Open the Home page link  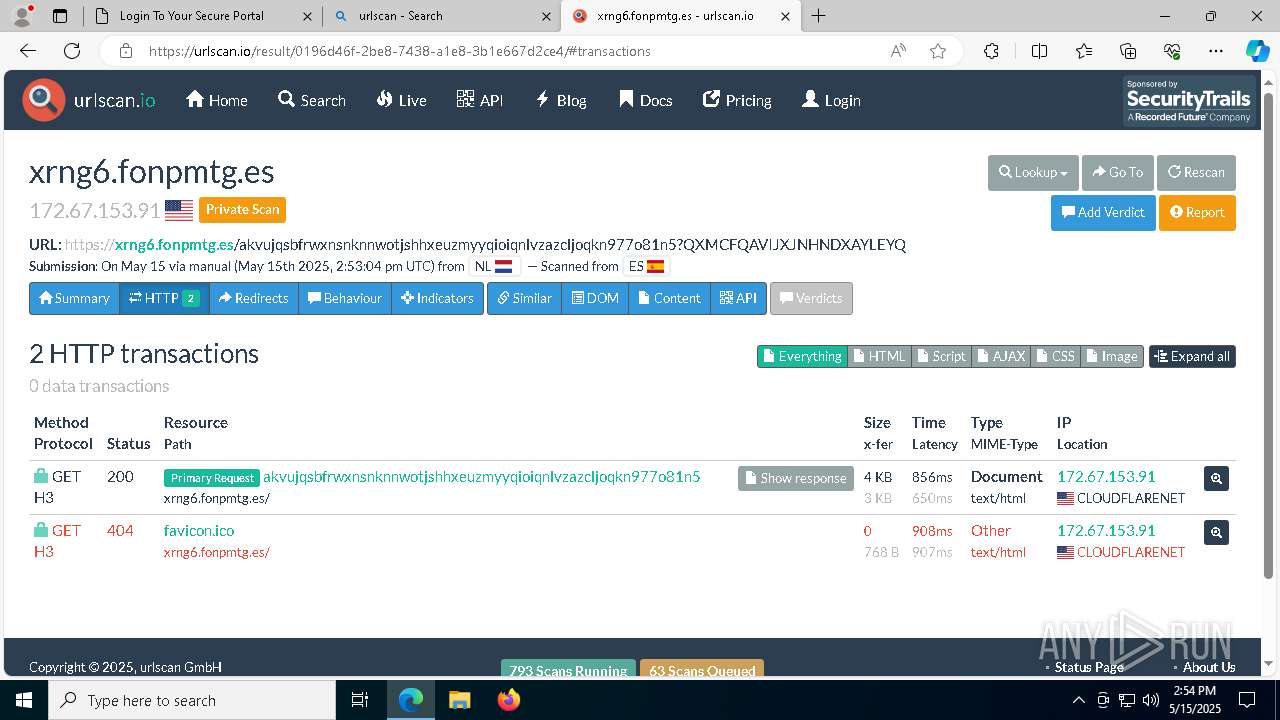click(217, 100)
